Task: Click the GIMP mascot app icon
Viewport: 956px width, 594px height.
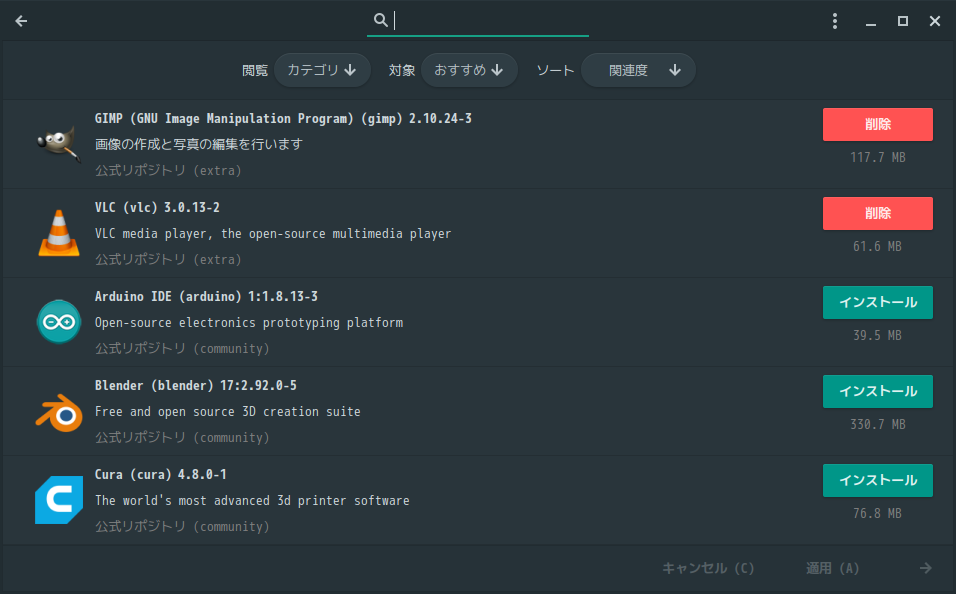Action: (x=59, y=144)
